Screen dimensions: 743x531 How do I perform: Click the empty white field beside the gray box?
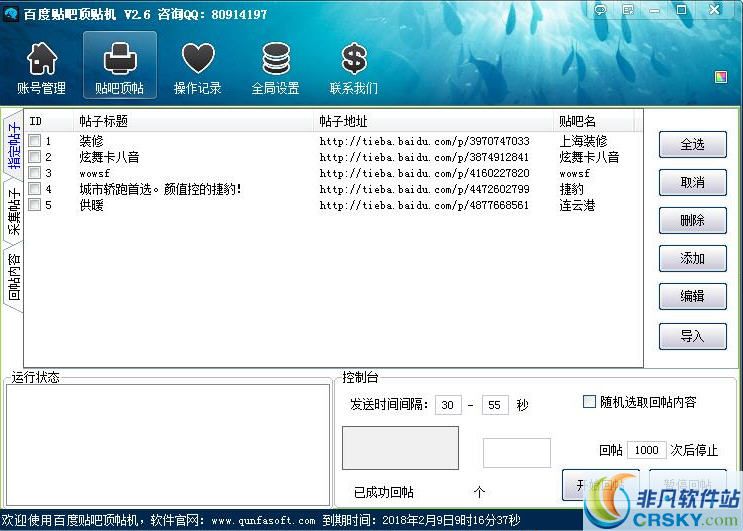click(x=517, y=453)
